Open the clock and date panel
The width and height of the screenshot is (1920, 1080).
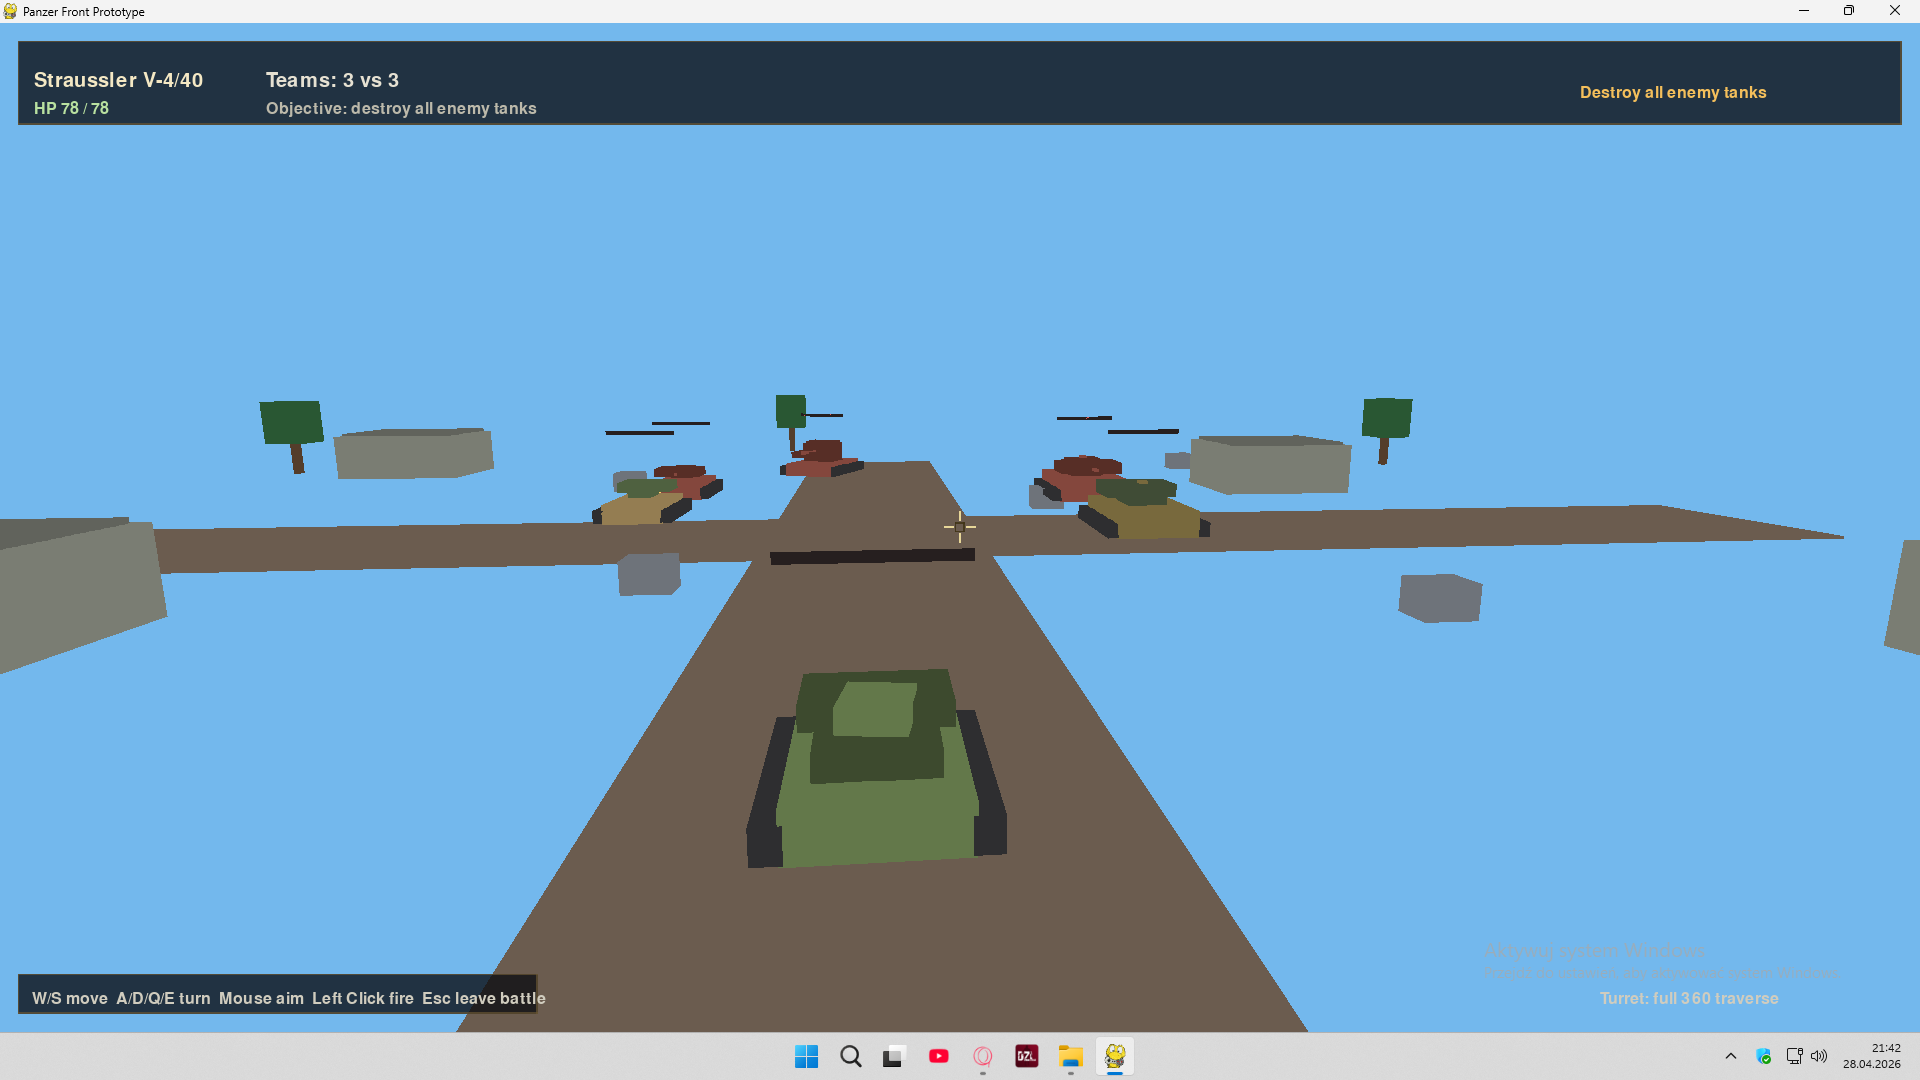[1872, 1056]
